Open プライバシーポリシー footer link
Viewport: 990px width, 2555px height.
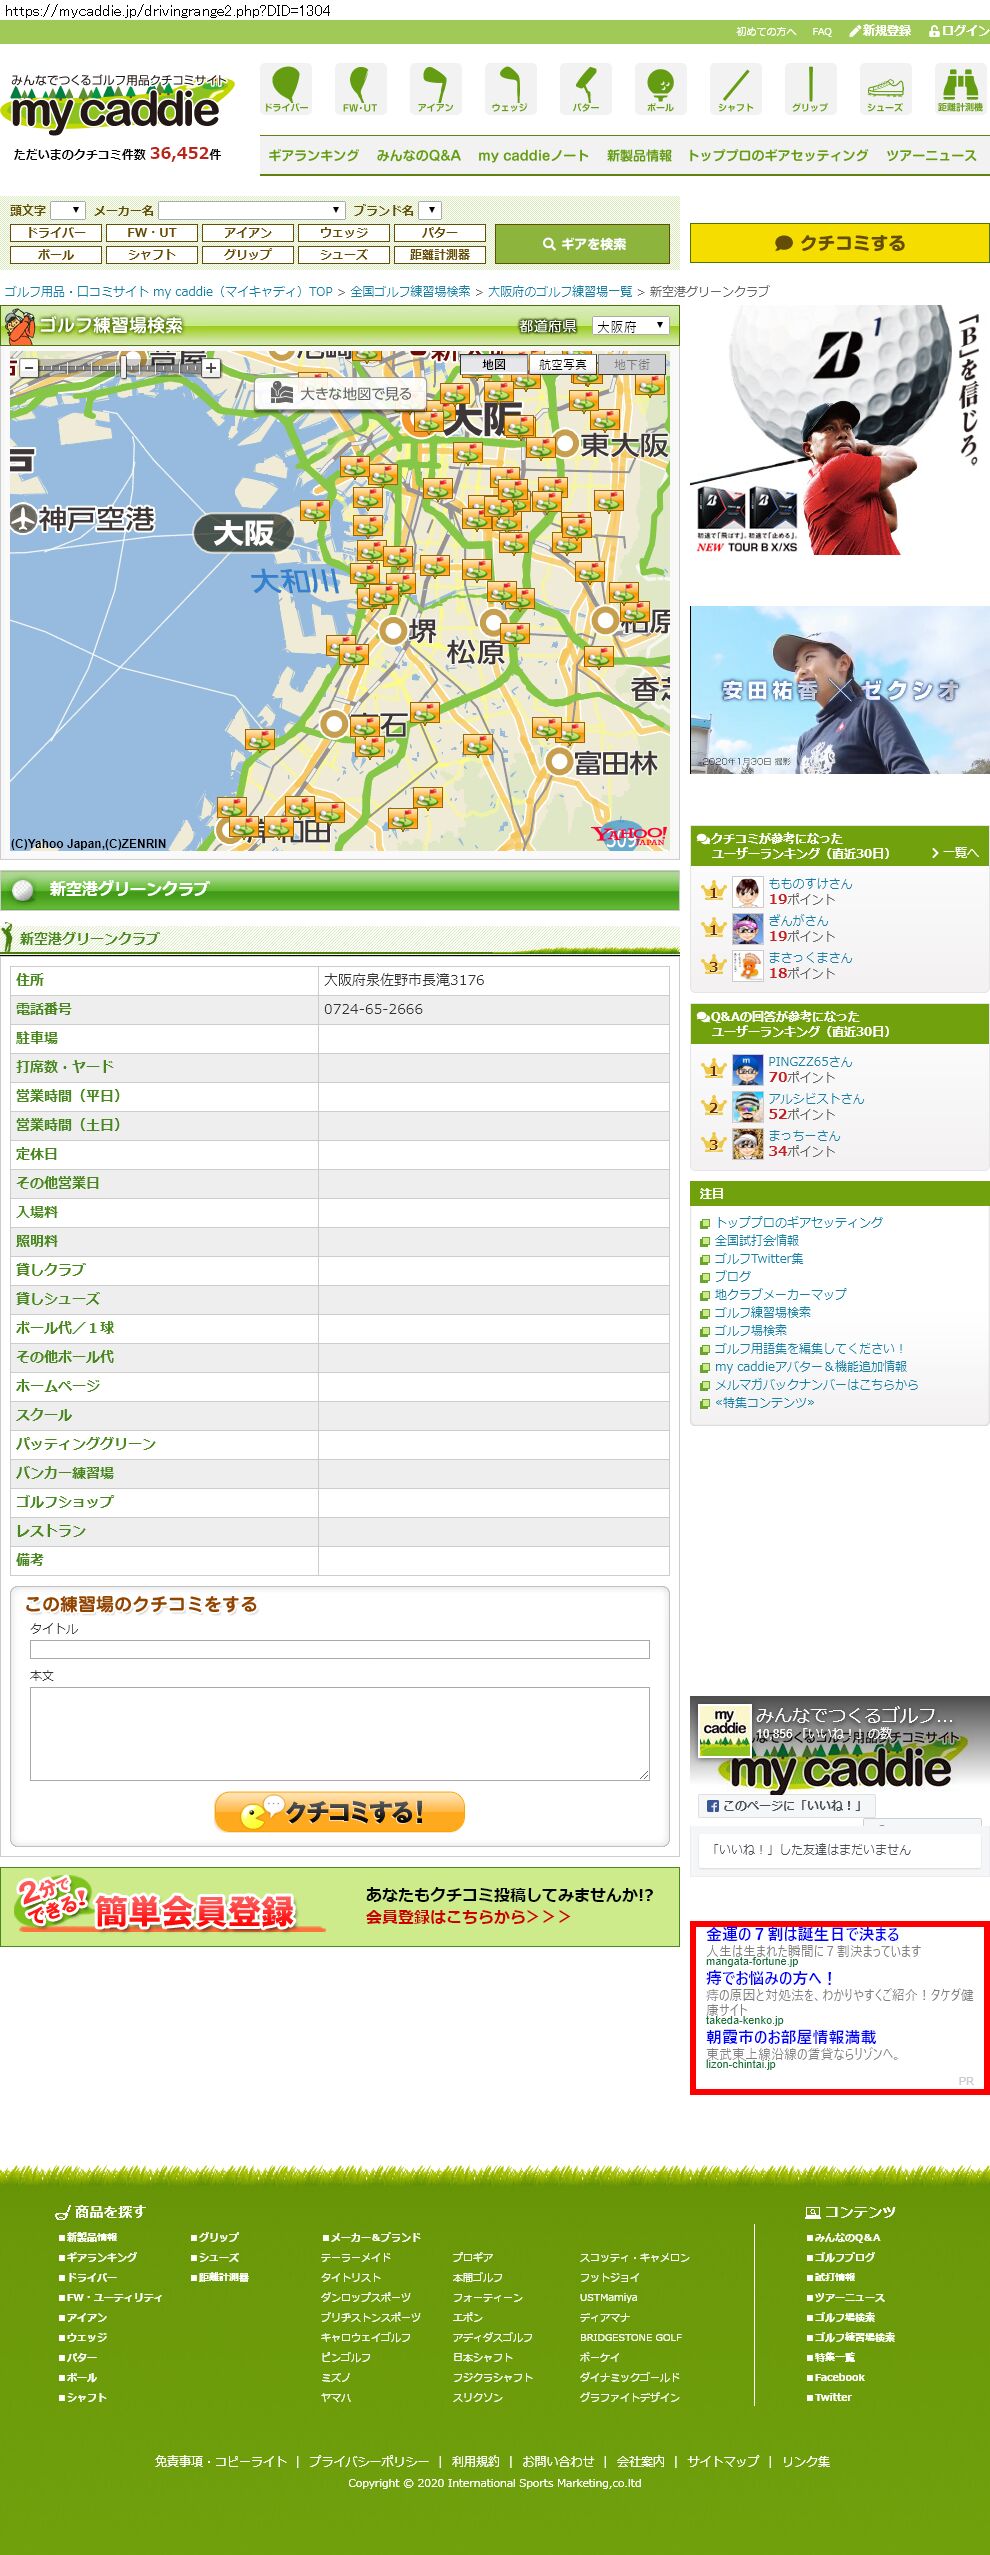tap(368, 2462)
